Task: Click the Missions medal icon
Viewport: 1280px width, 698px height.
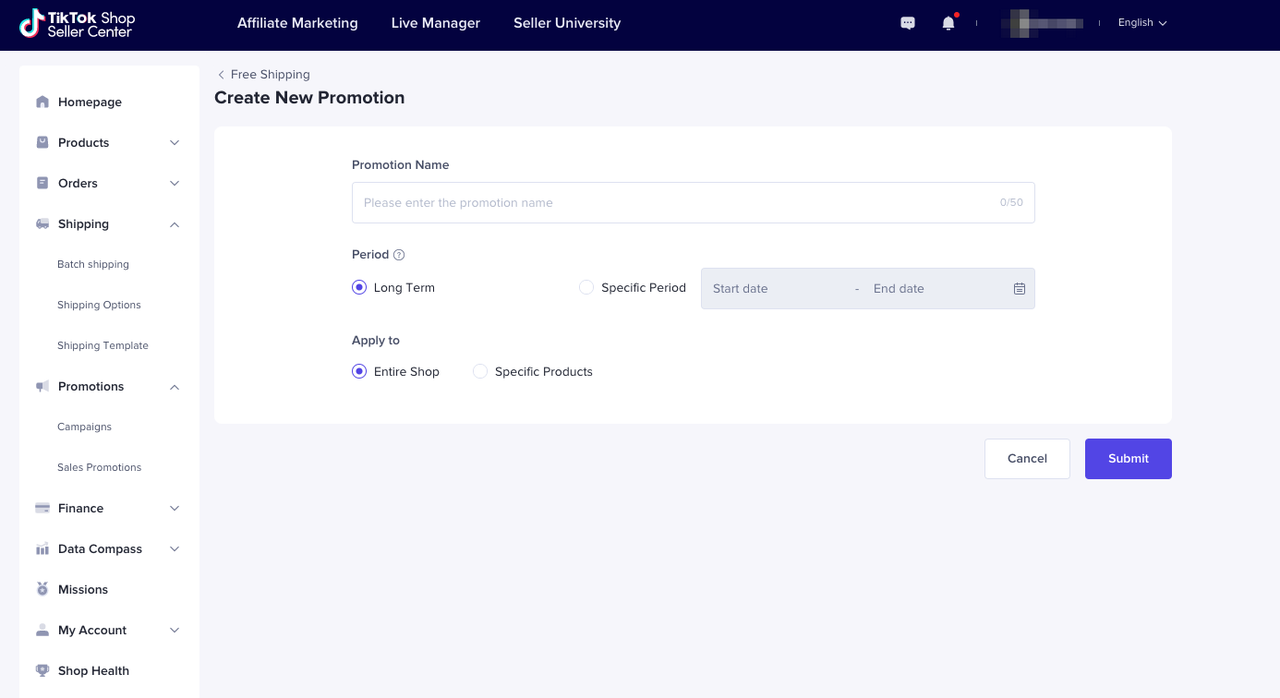Action: [x=42, y=590]
